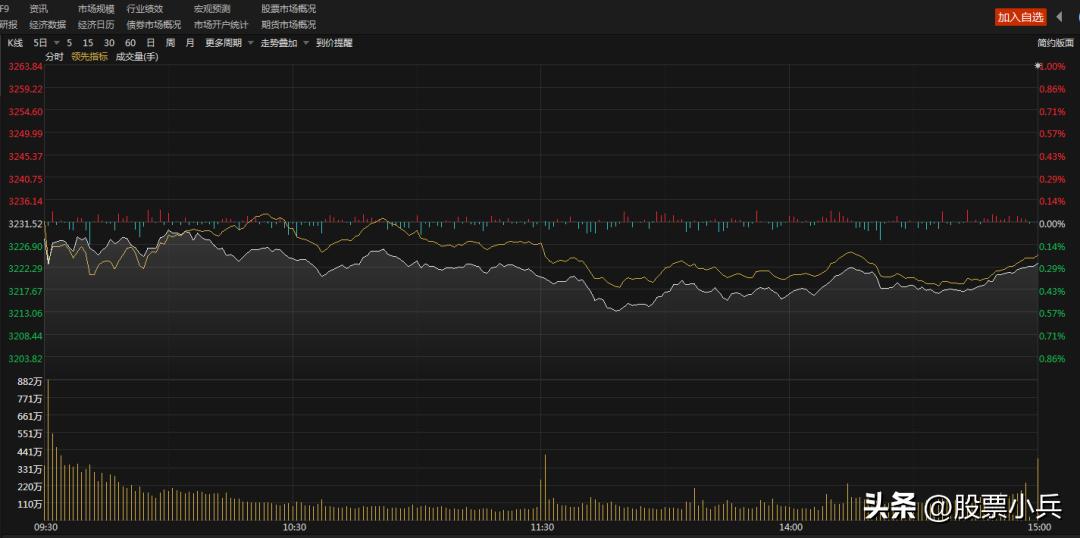Open the dropdown arrow next to 5日
The image size is (1080, 538).
(56, 43)
